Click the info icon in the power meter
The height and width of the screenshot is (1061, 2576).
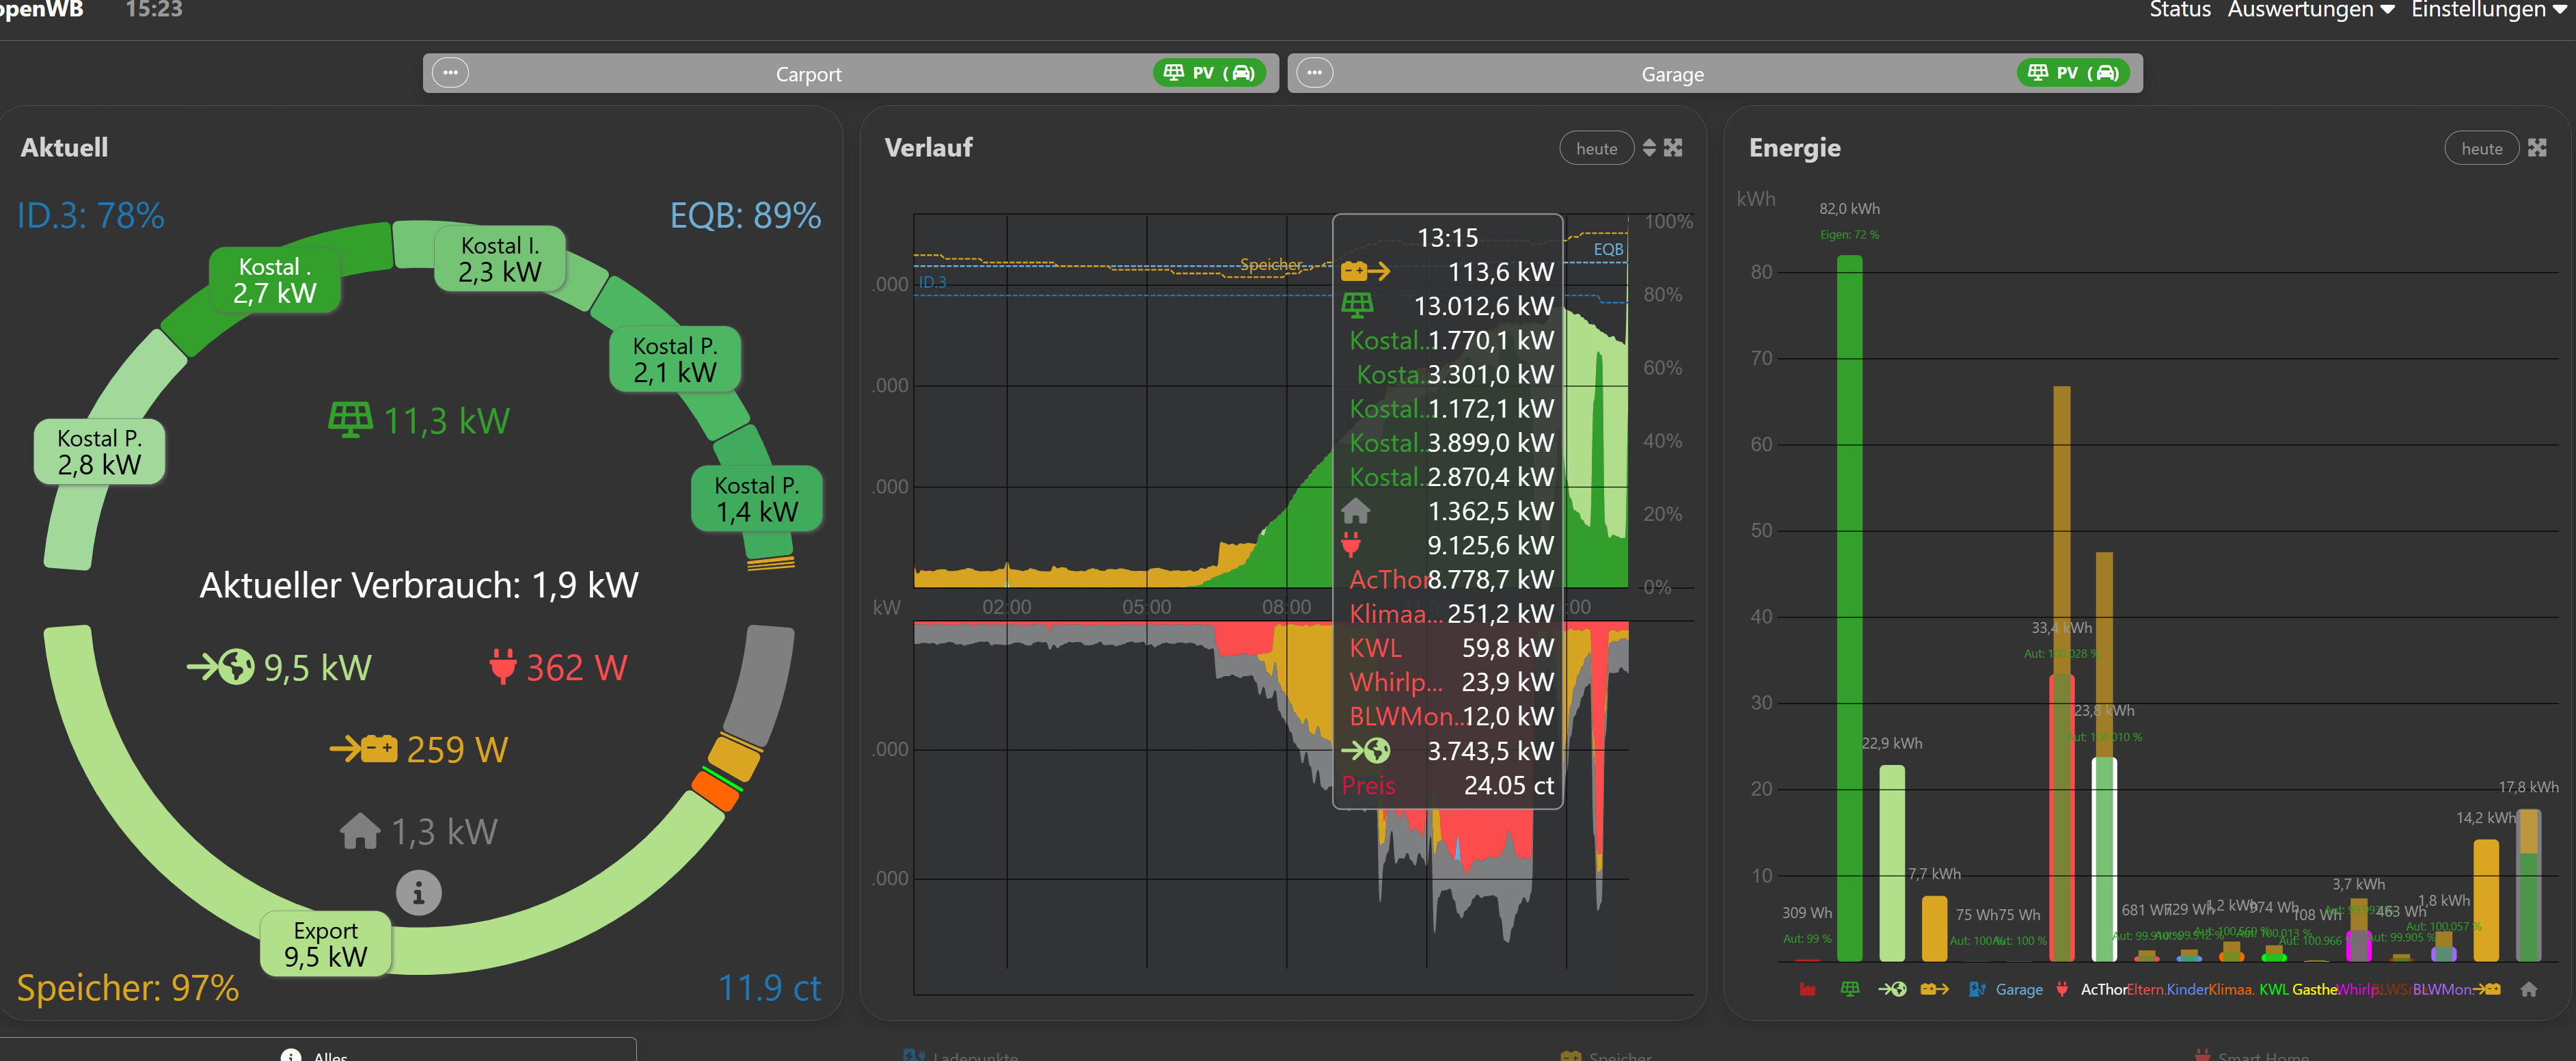click(x=418, y=892)
